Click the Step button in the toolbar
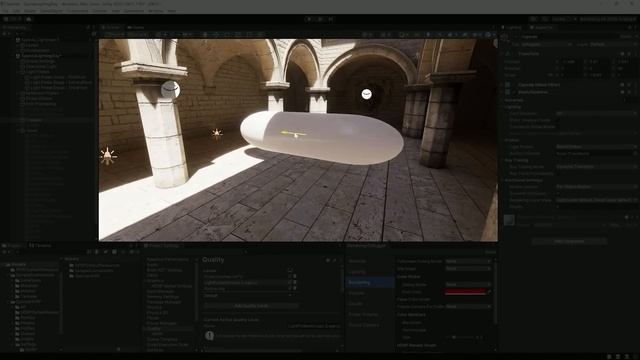The width and height of the screenshot is (640, 360). [x=330, y=19]
